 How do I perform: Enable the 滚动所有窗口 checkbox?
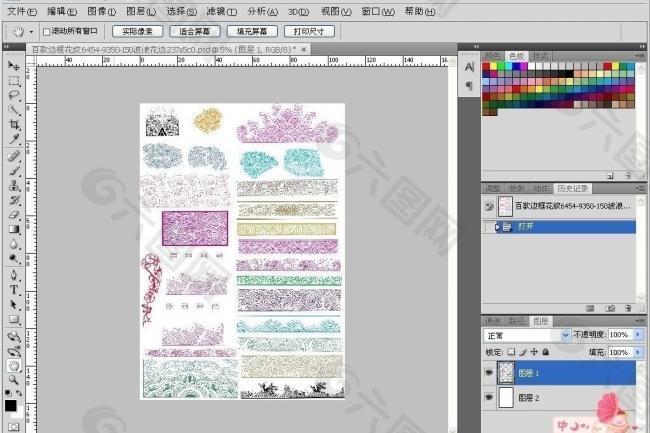click(47, 32)
